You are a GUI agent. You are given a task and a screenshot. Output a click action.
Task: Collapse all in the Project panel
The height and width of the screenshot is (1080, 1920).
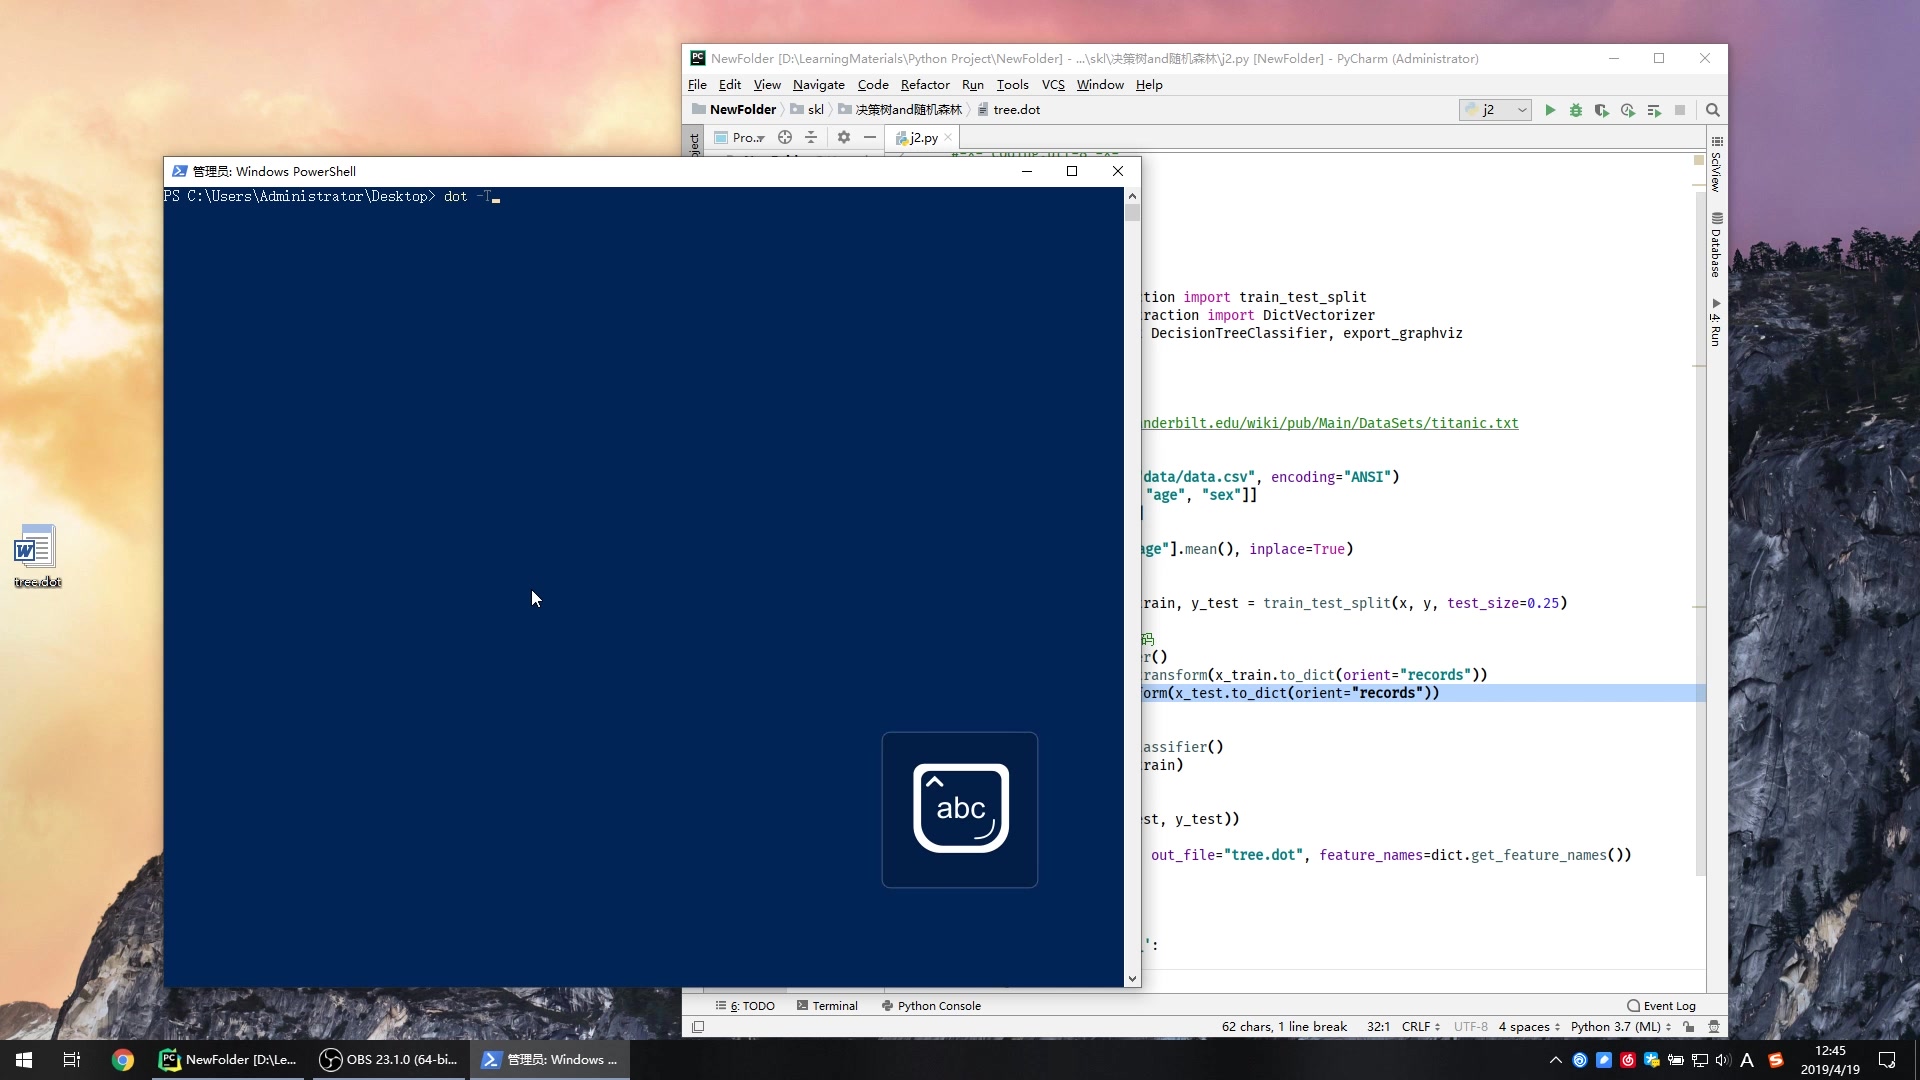point(811,137)
